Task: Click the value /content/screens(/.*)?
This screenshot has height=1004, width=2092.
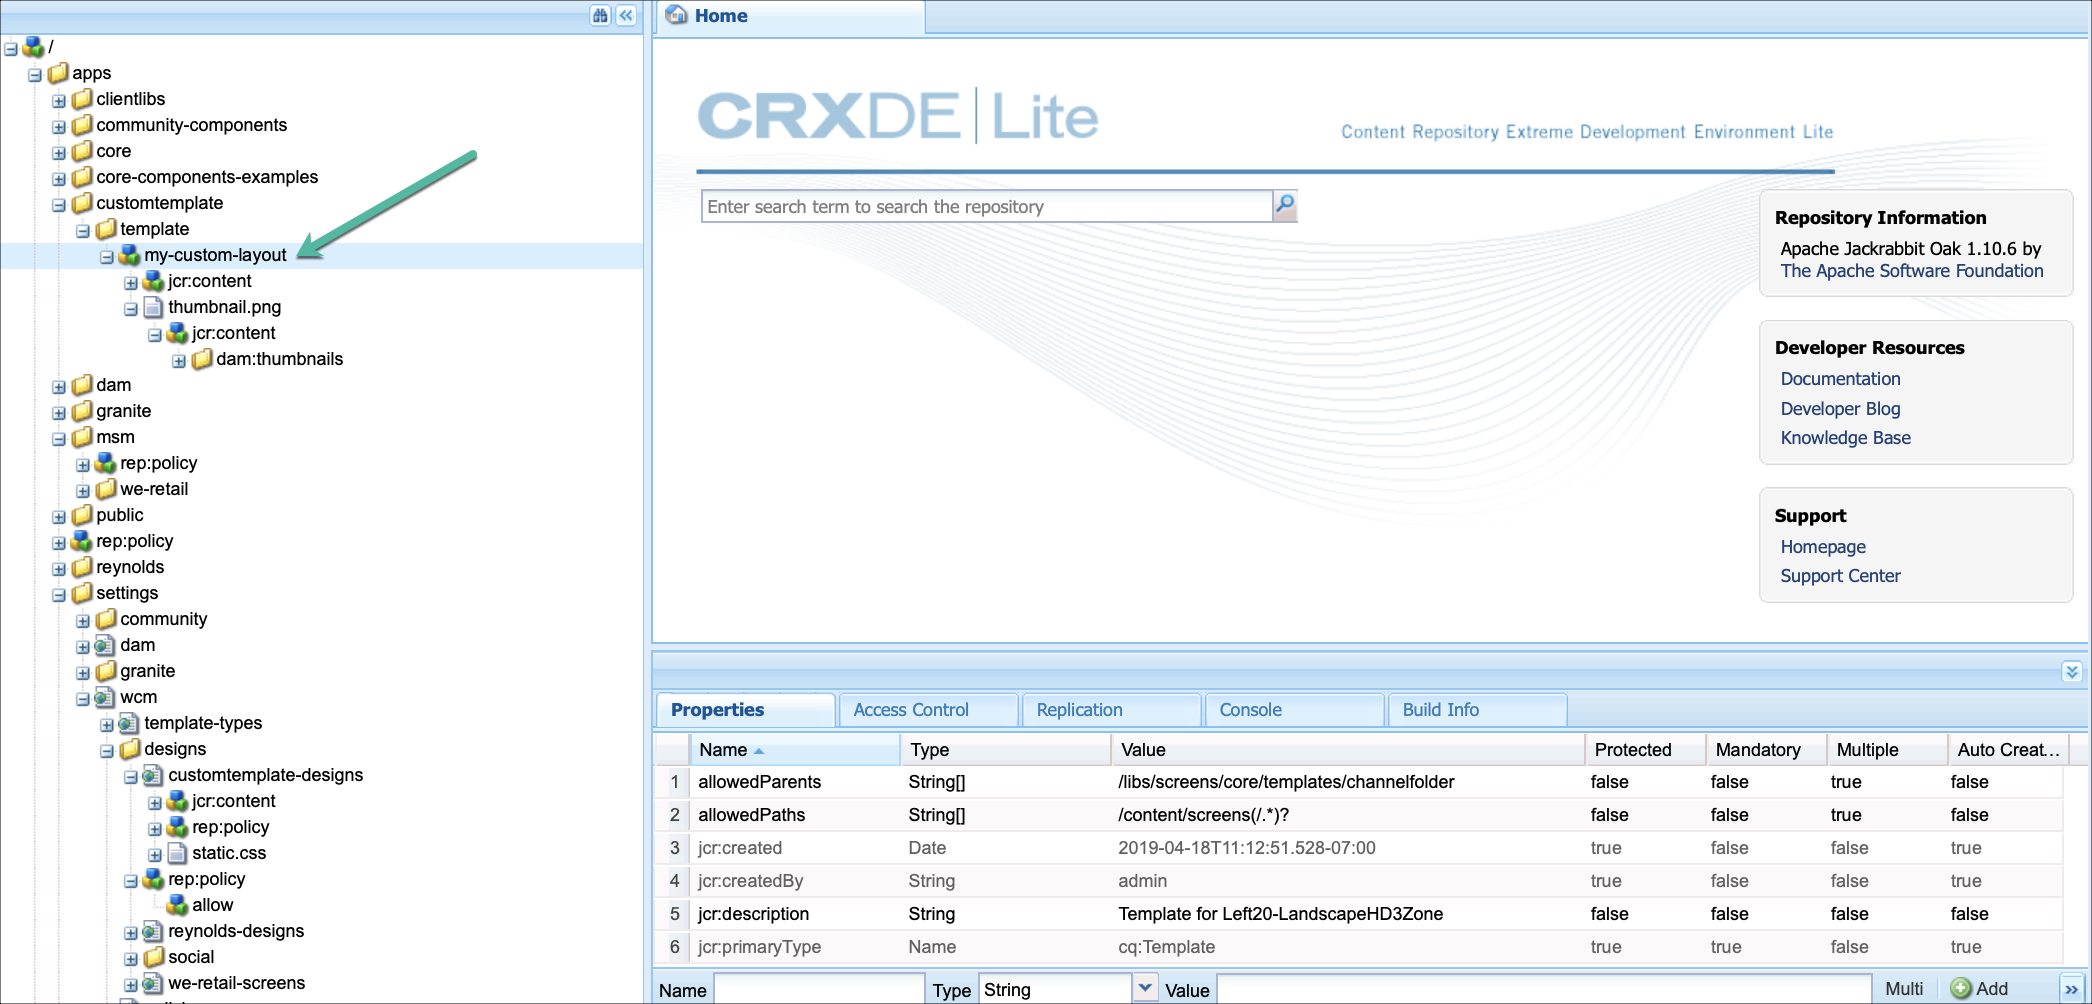Action: point(1203,815)
